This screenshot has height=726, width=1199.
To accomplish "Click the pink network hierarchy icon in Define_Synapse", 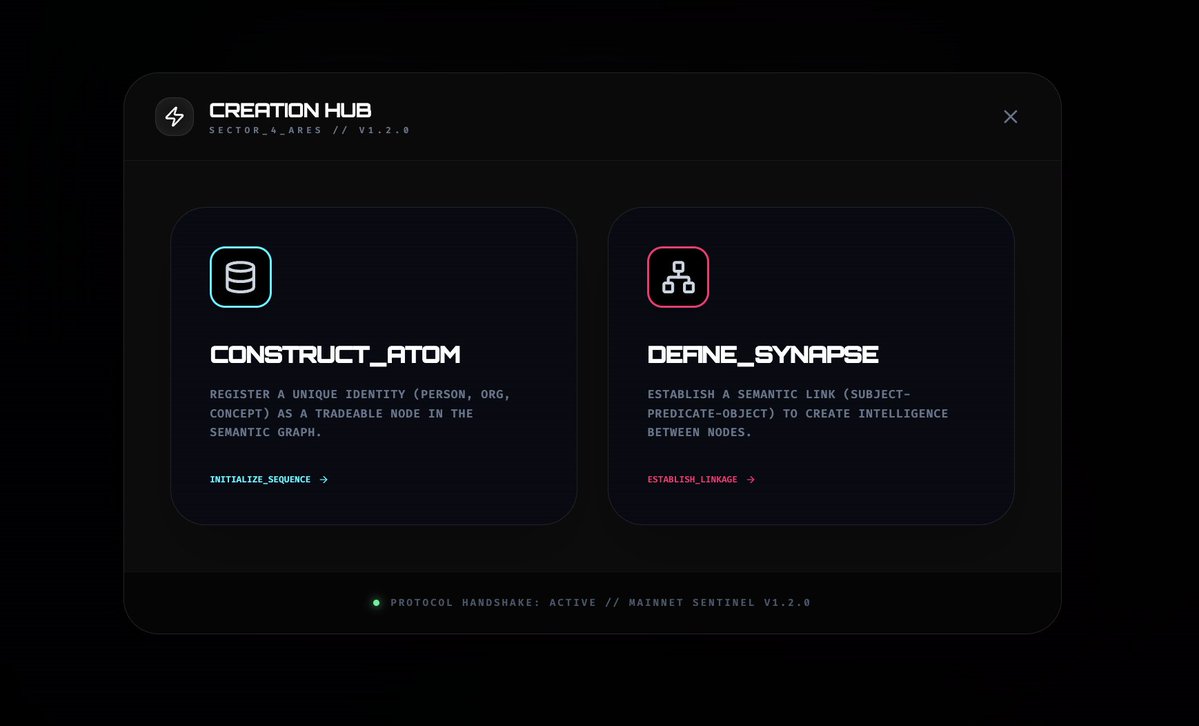I will click(x=678, y=277).
